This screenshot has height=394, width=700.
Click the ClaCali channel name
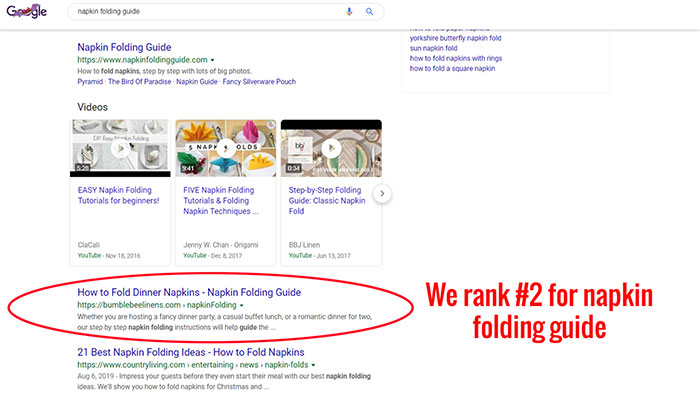[x=88, y=245]
